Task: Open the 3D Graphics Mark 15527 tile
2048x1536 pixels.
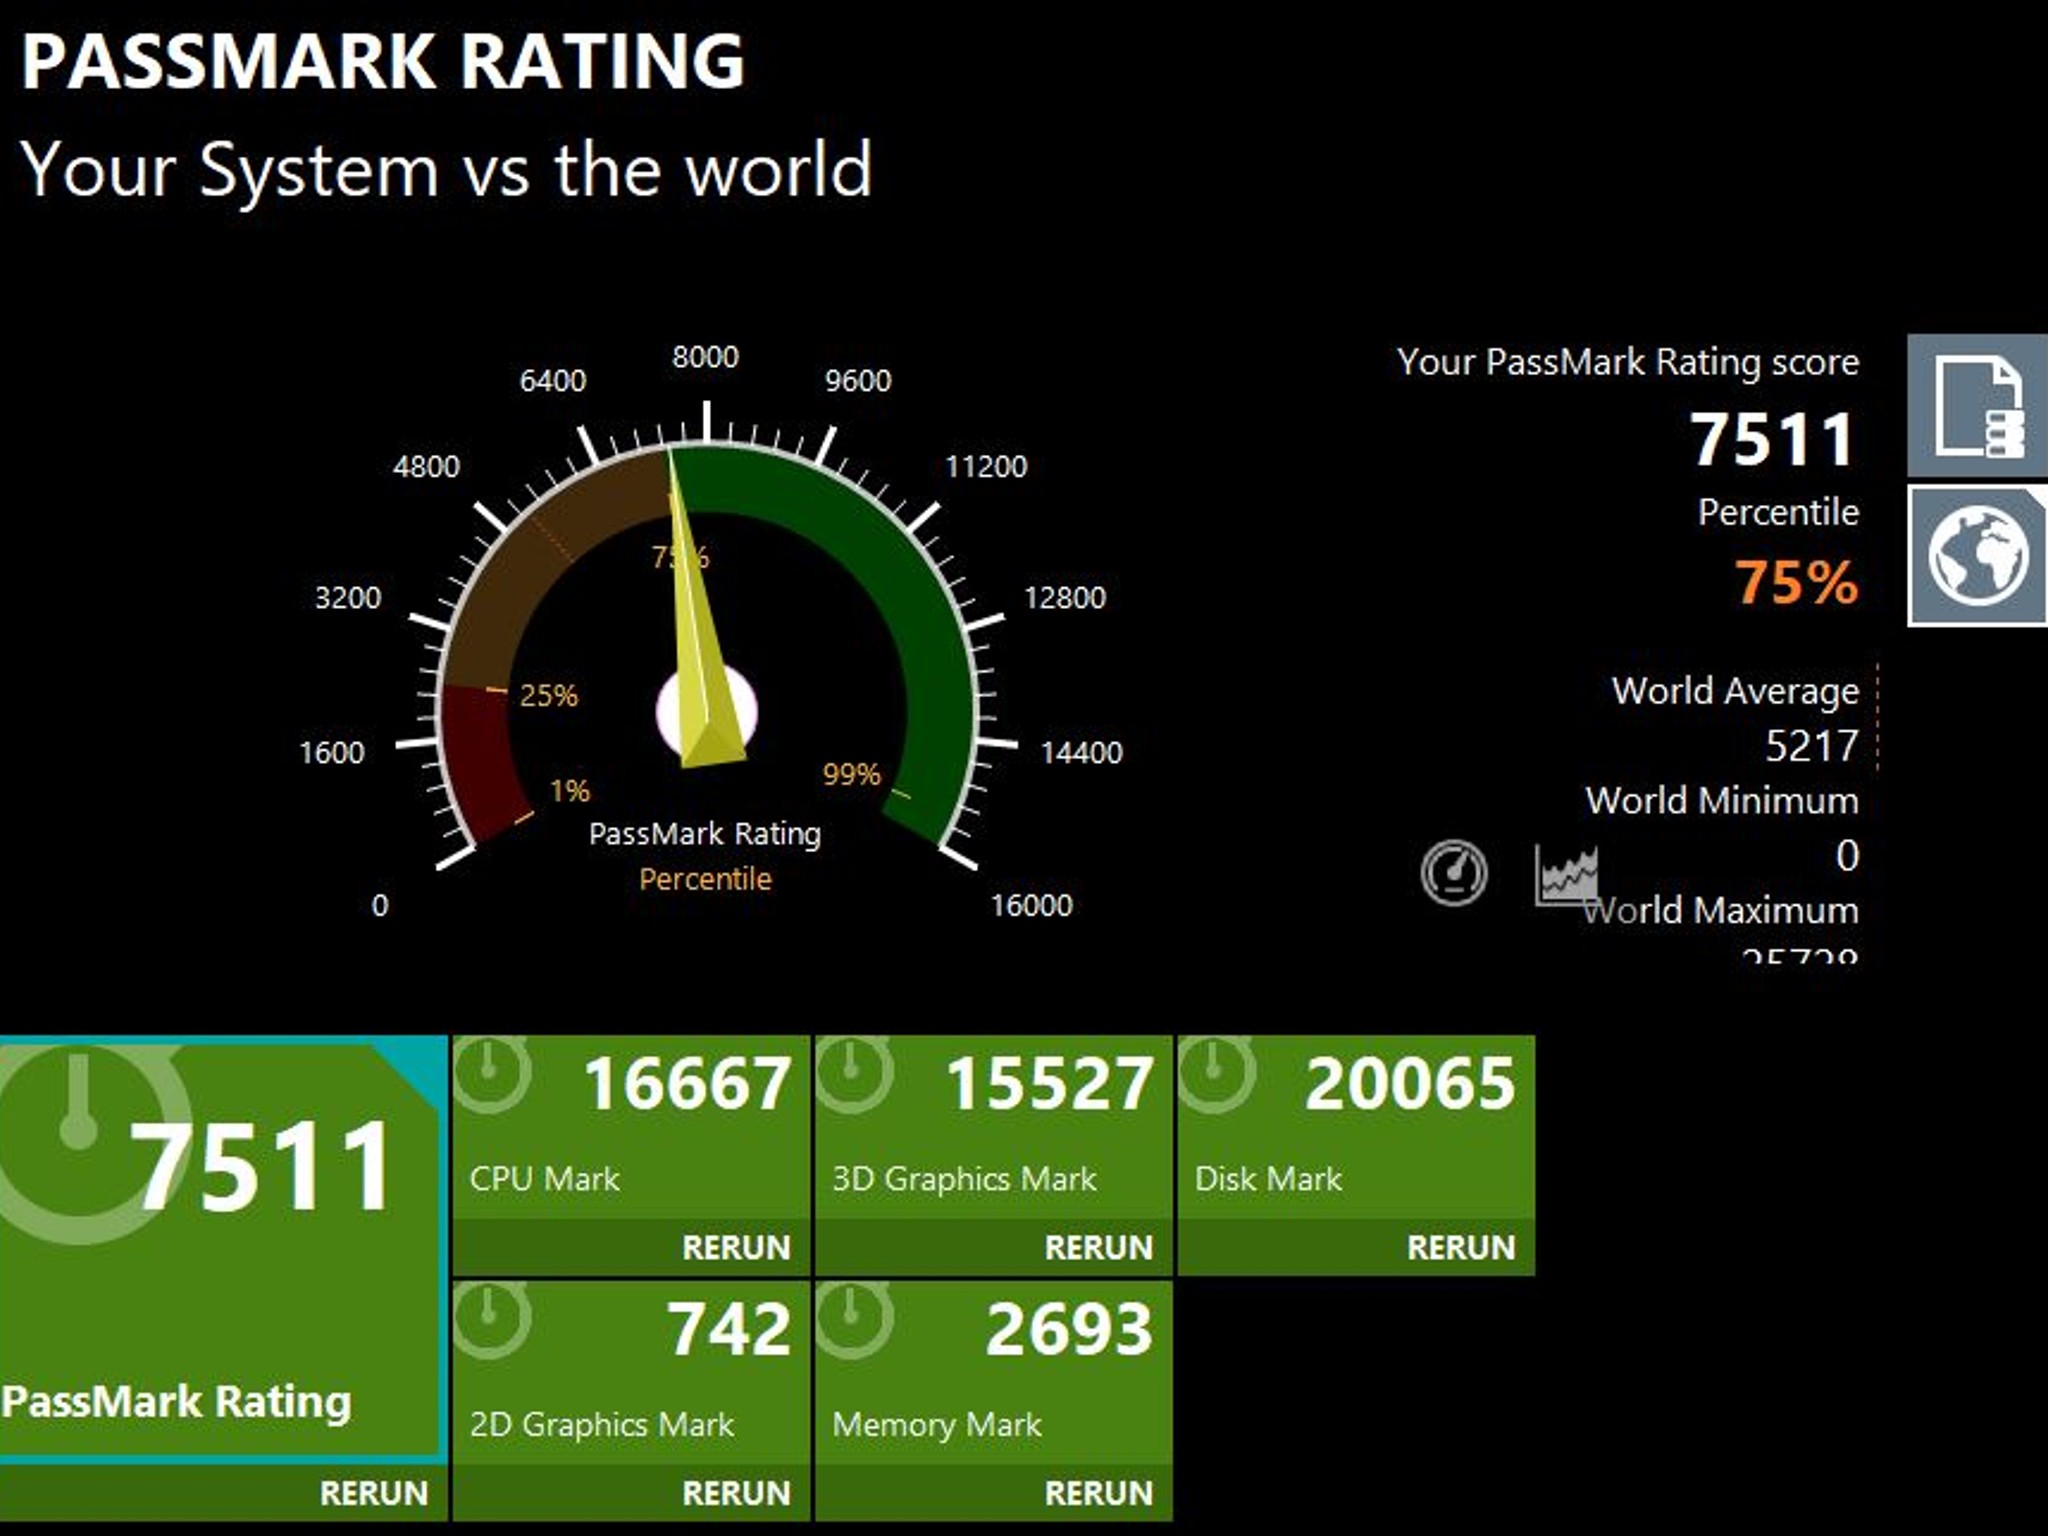Action: [993, 1128]
